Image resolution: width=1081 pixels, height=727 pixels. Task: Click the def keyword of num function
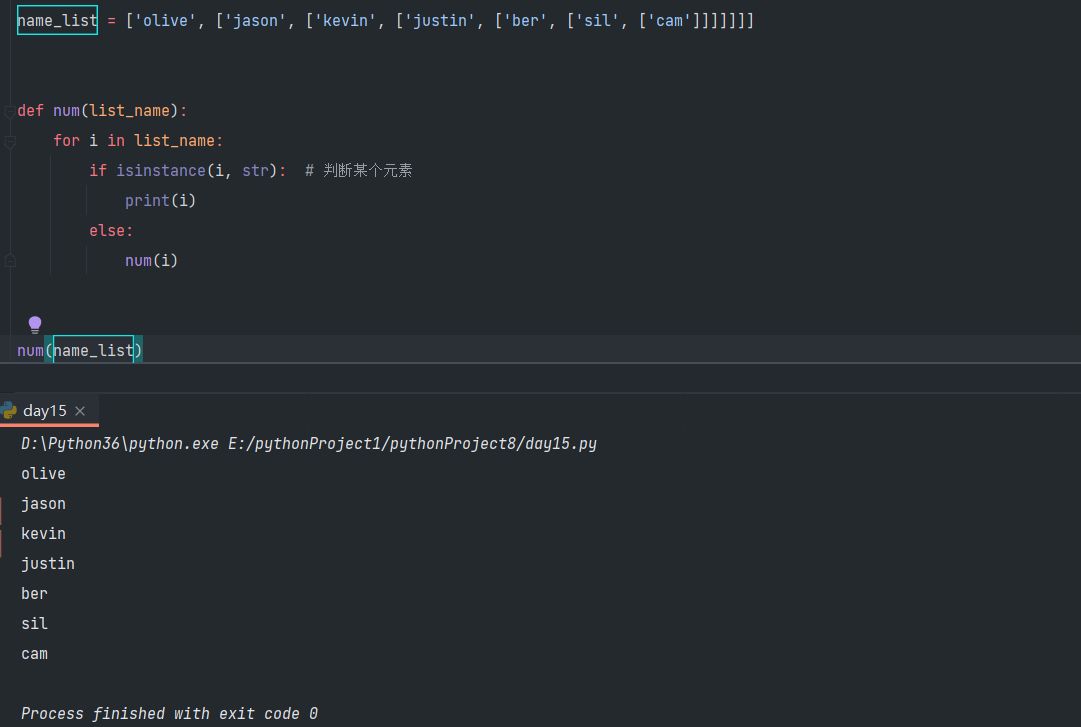point(30,111)
